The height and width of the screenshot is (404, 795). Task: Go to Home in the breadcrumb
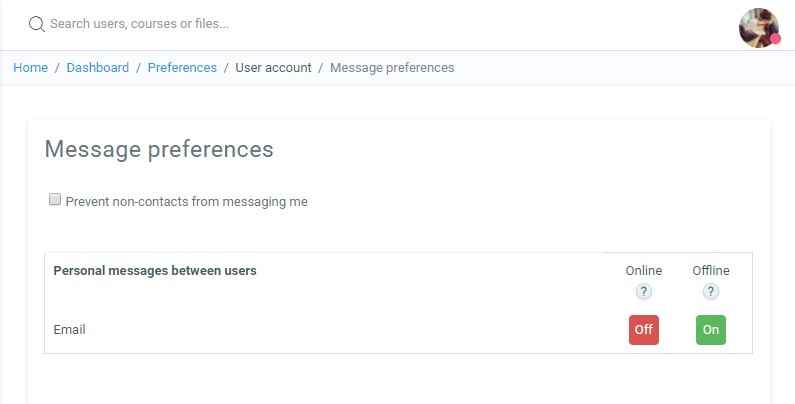(30, 68)
